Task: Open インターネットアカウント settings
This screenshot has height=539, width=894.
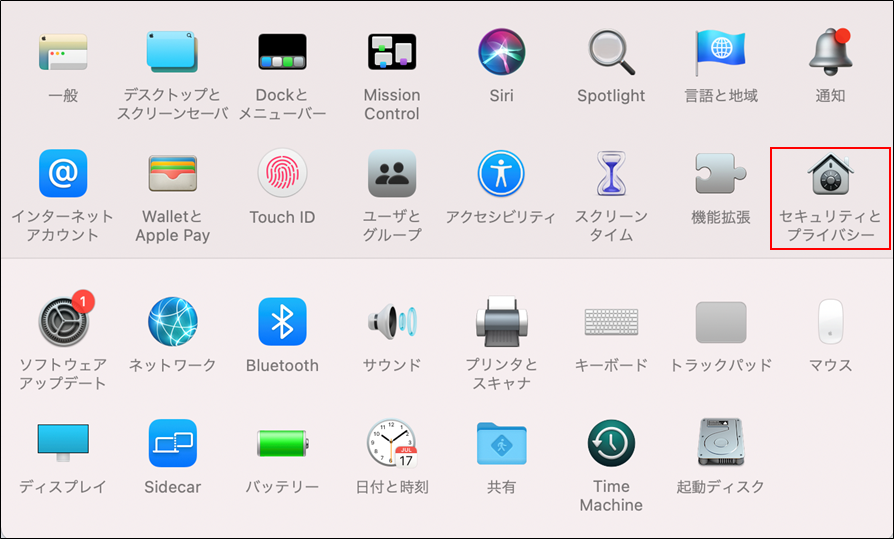Action: point(63,174)
